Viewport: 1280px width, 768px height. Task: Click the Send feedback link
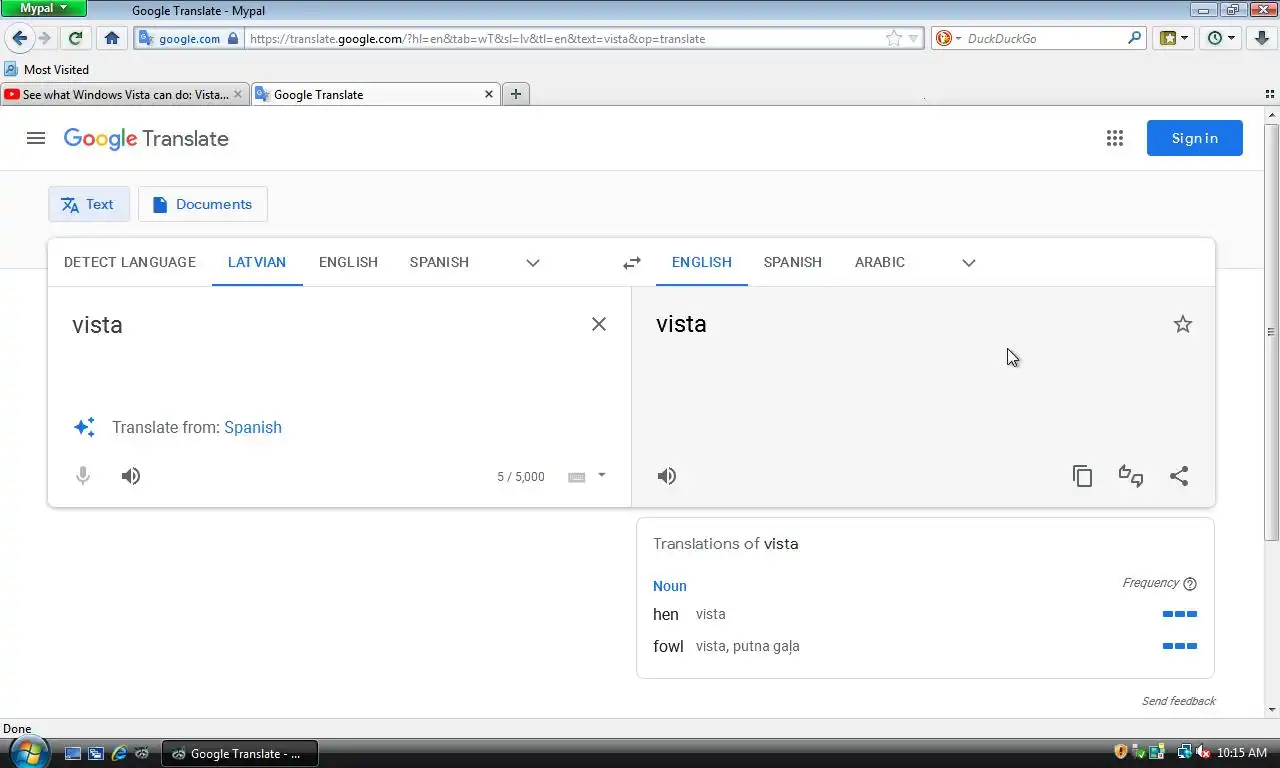1179,701
